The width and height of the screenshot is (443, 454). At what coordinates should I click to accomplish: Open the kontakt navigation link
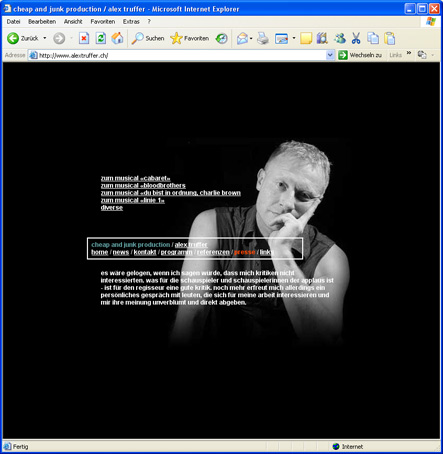[x=145, y=252]
